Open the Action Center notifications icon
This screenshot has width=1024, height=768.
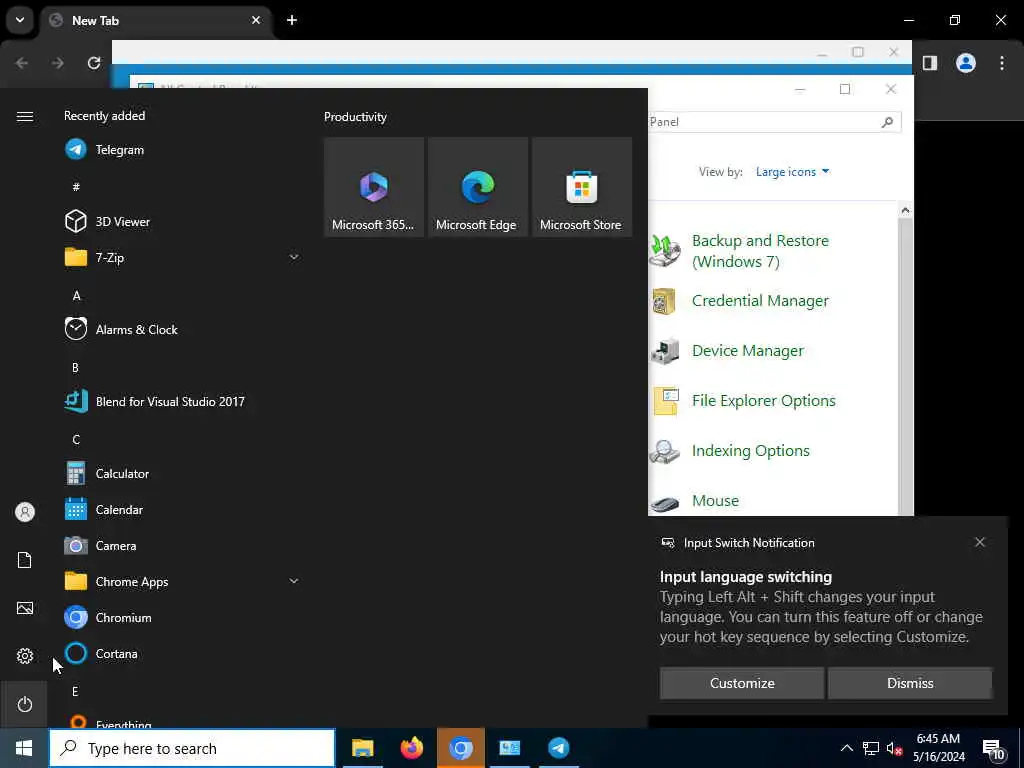993,749
